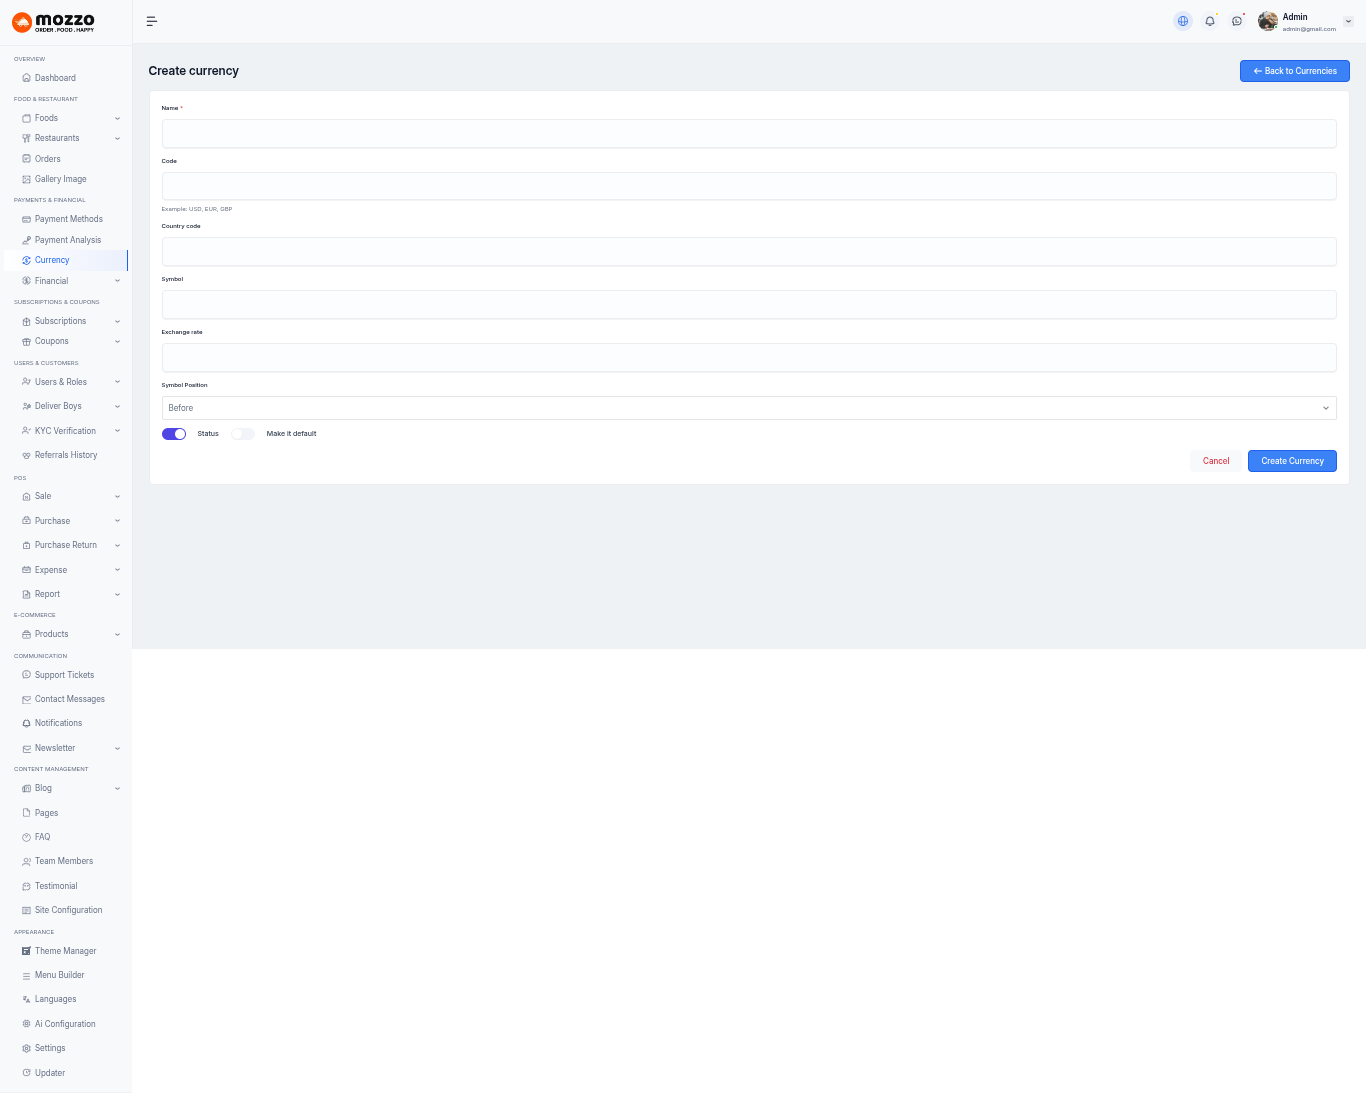The width and height of the screenshot is (1366, 1093).
Task: Open the Symbol Position dropdown
Action: coord(749,408)
